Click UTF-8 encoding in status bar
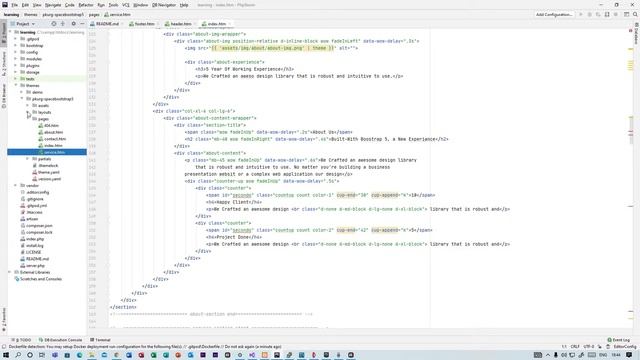Image resolution: width=640 pixels, height=360 pixels. pyautogui.click(x=589, y=347)
